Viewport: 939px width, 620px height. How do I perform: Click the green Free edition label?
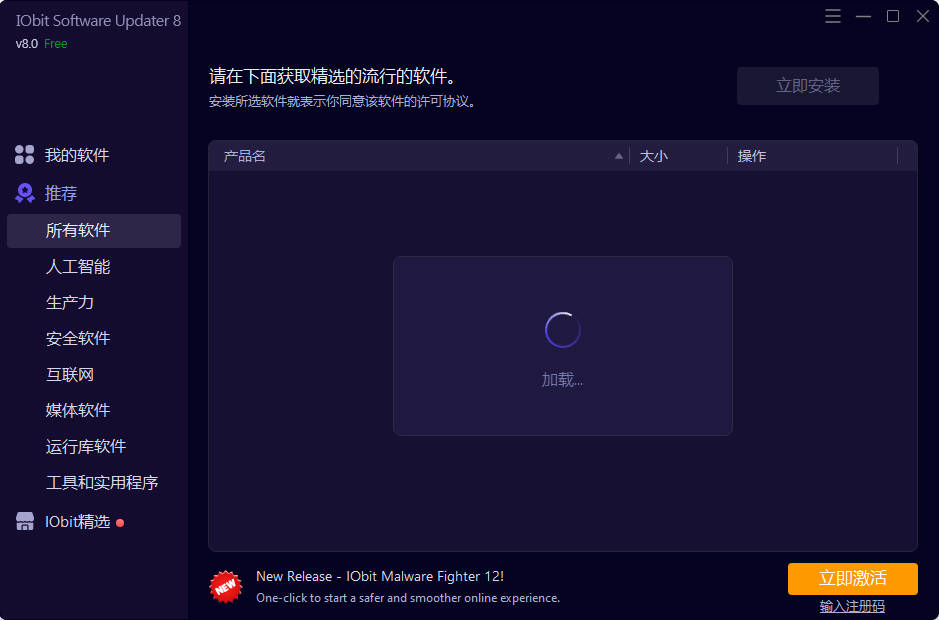(56, 44)
